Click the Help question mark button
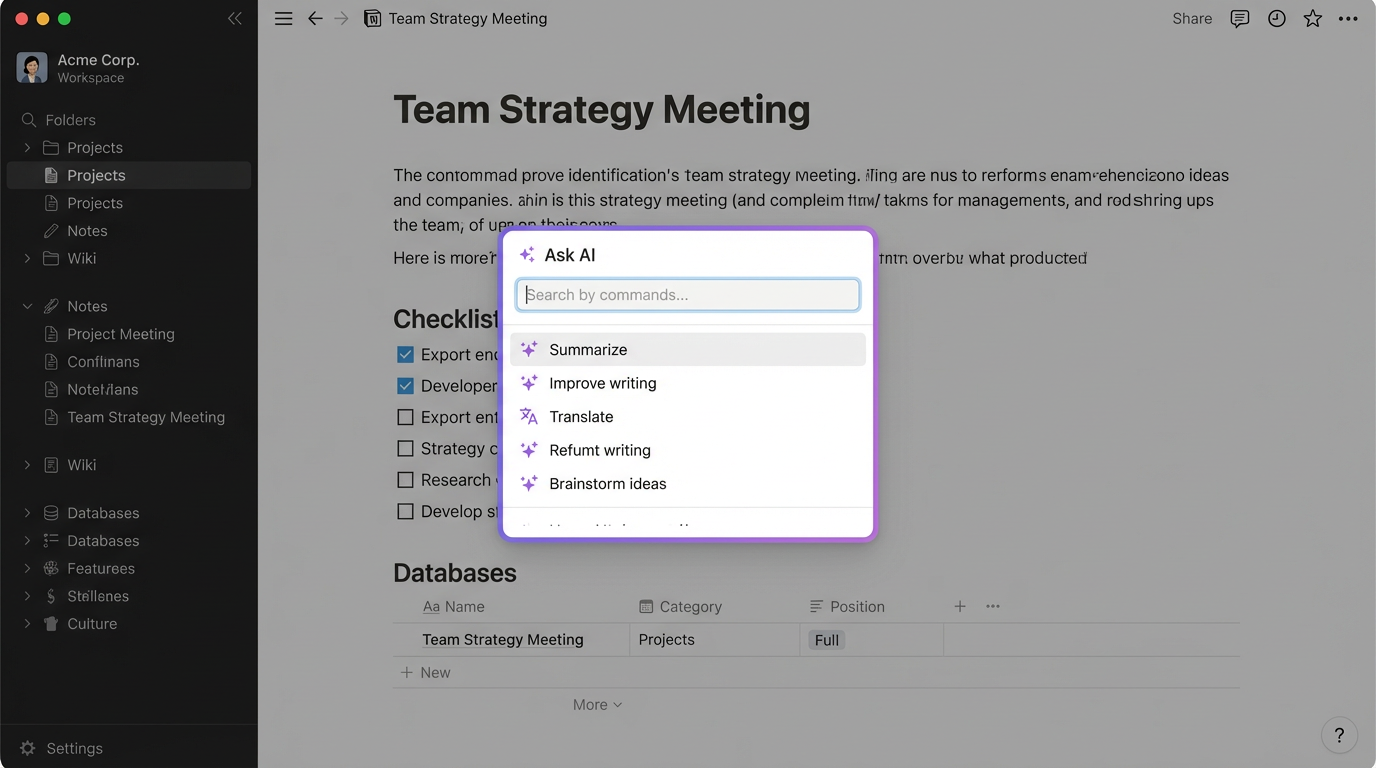The image size is (1376, 768). (1339, 735)
